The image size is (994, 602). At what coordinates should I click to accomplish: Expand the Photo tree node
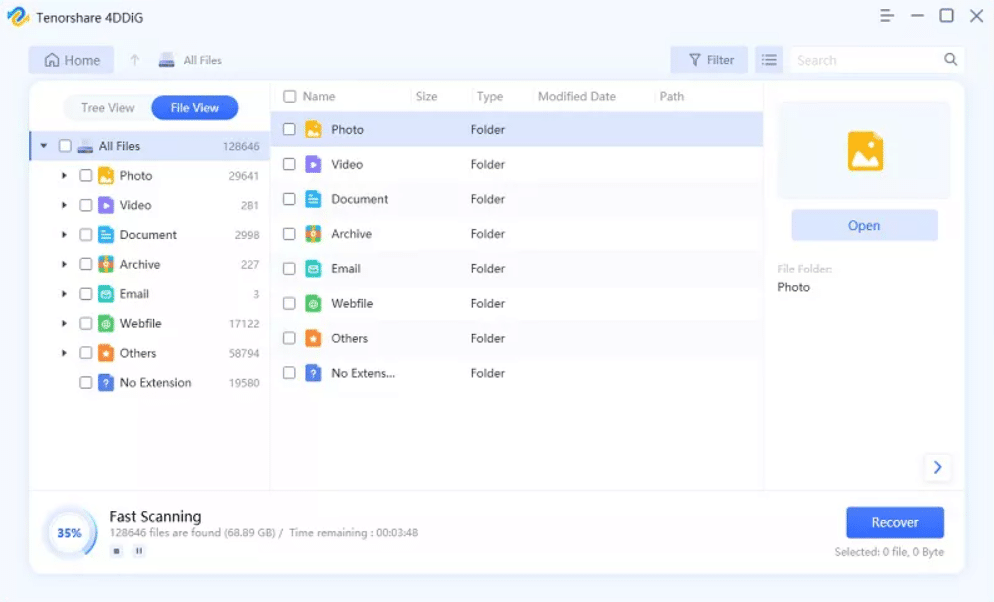pyautogui.click(x=65, y=176)
